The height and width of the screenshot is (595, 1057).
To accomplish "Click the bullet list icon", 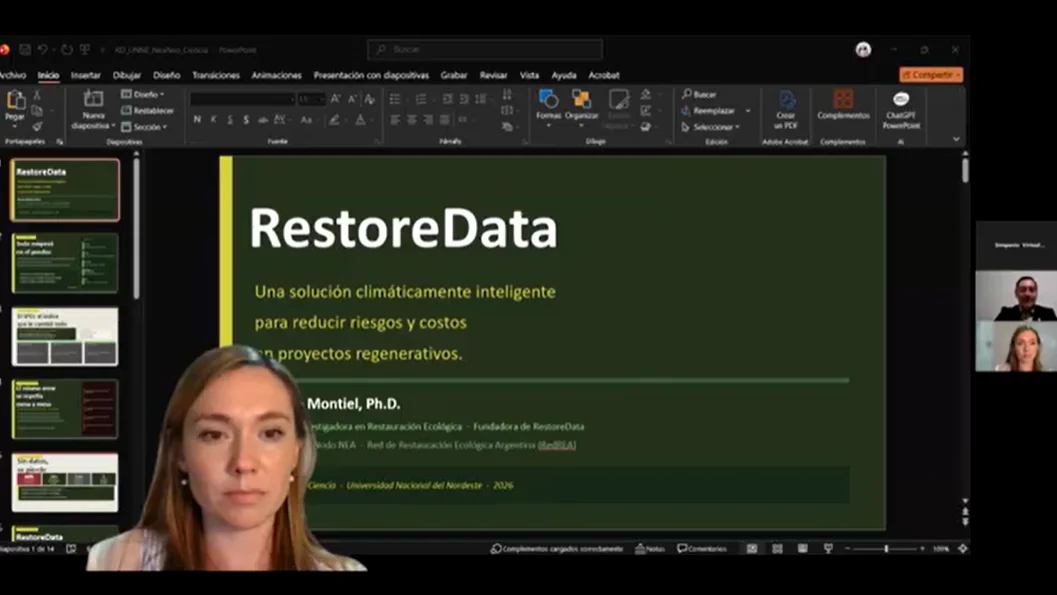I will coord(395,99).
